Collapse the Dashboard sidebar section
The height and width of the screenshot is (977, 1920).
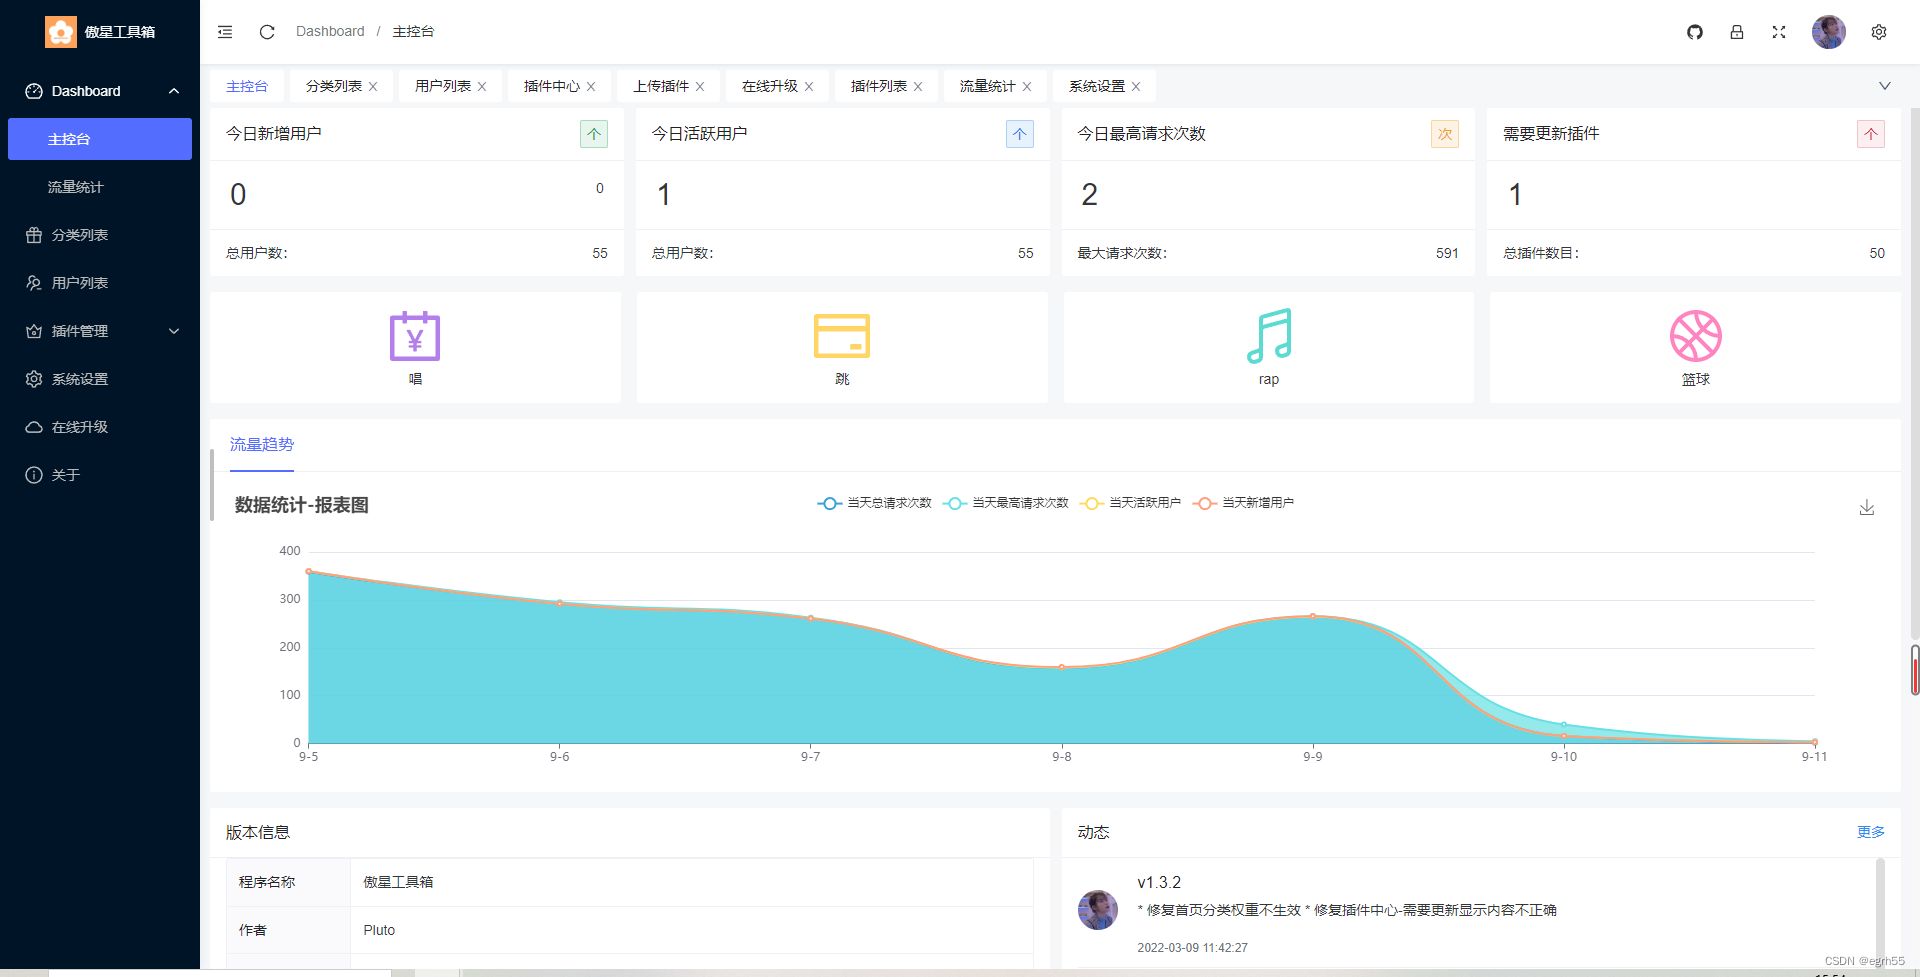(100, 90)
